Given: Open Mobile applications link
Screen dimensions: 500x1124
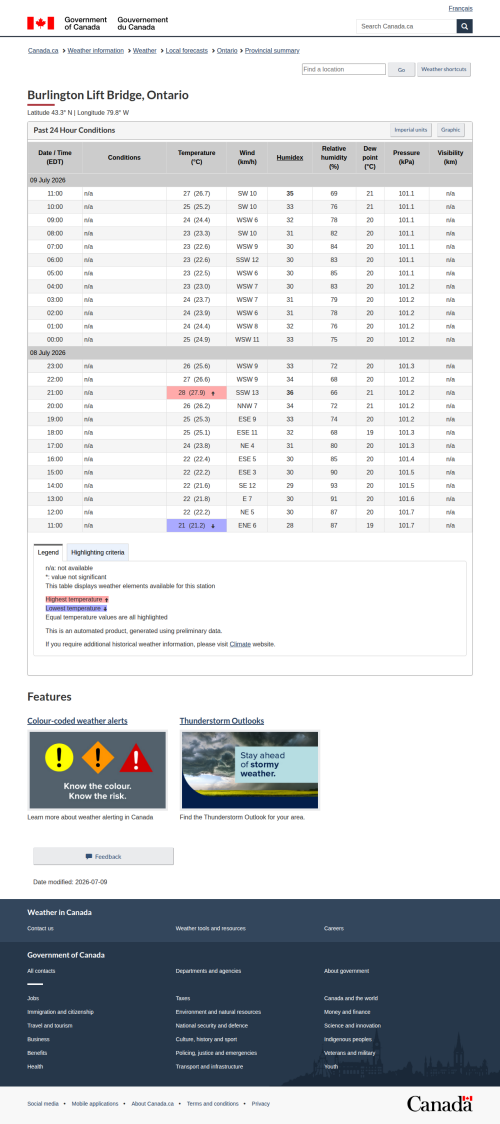Looking at the screenshot, I should 95,1104.
